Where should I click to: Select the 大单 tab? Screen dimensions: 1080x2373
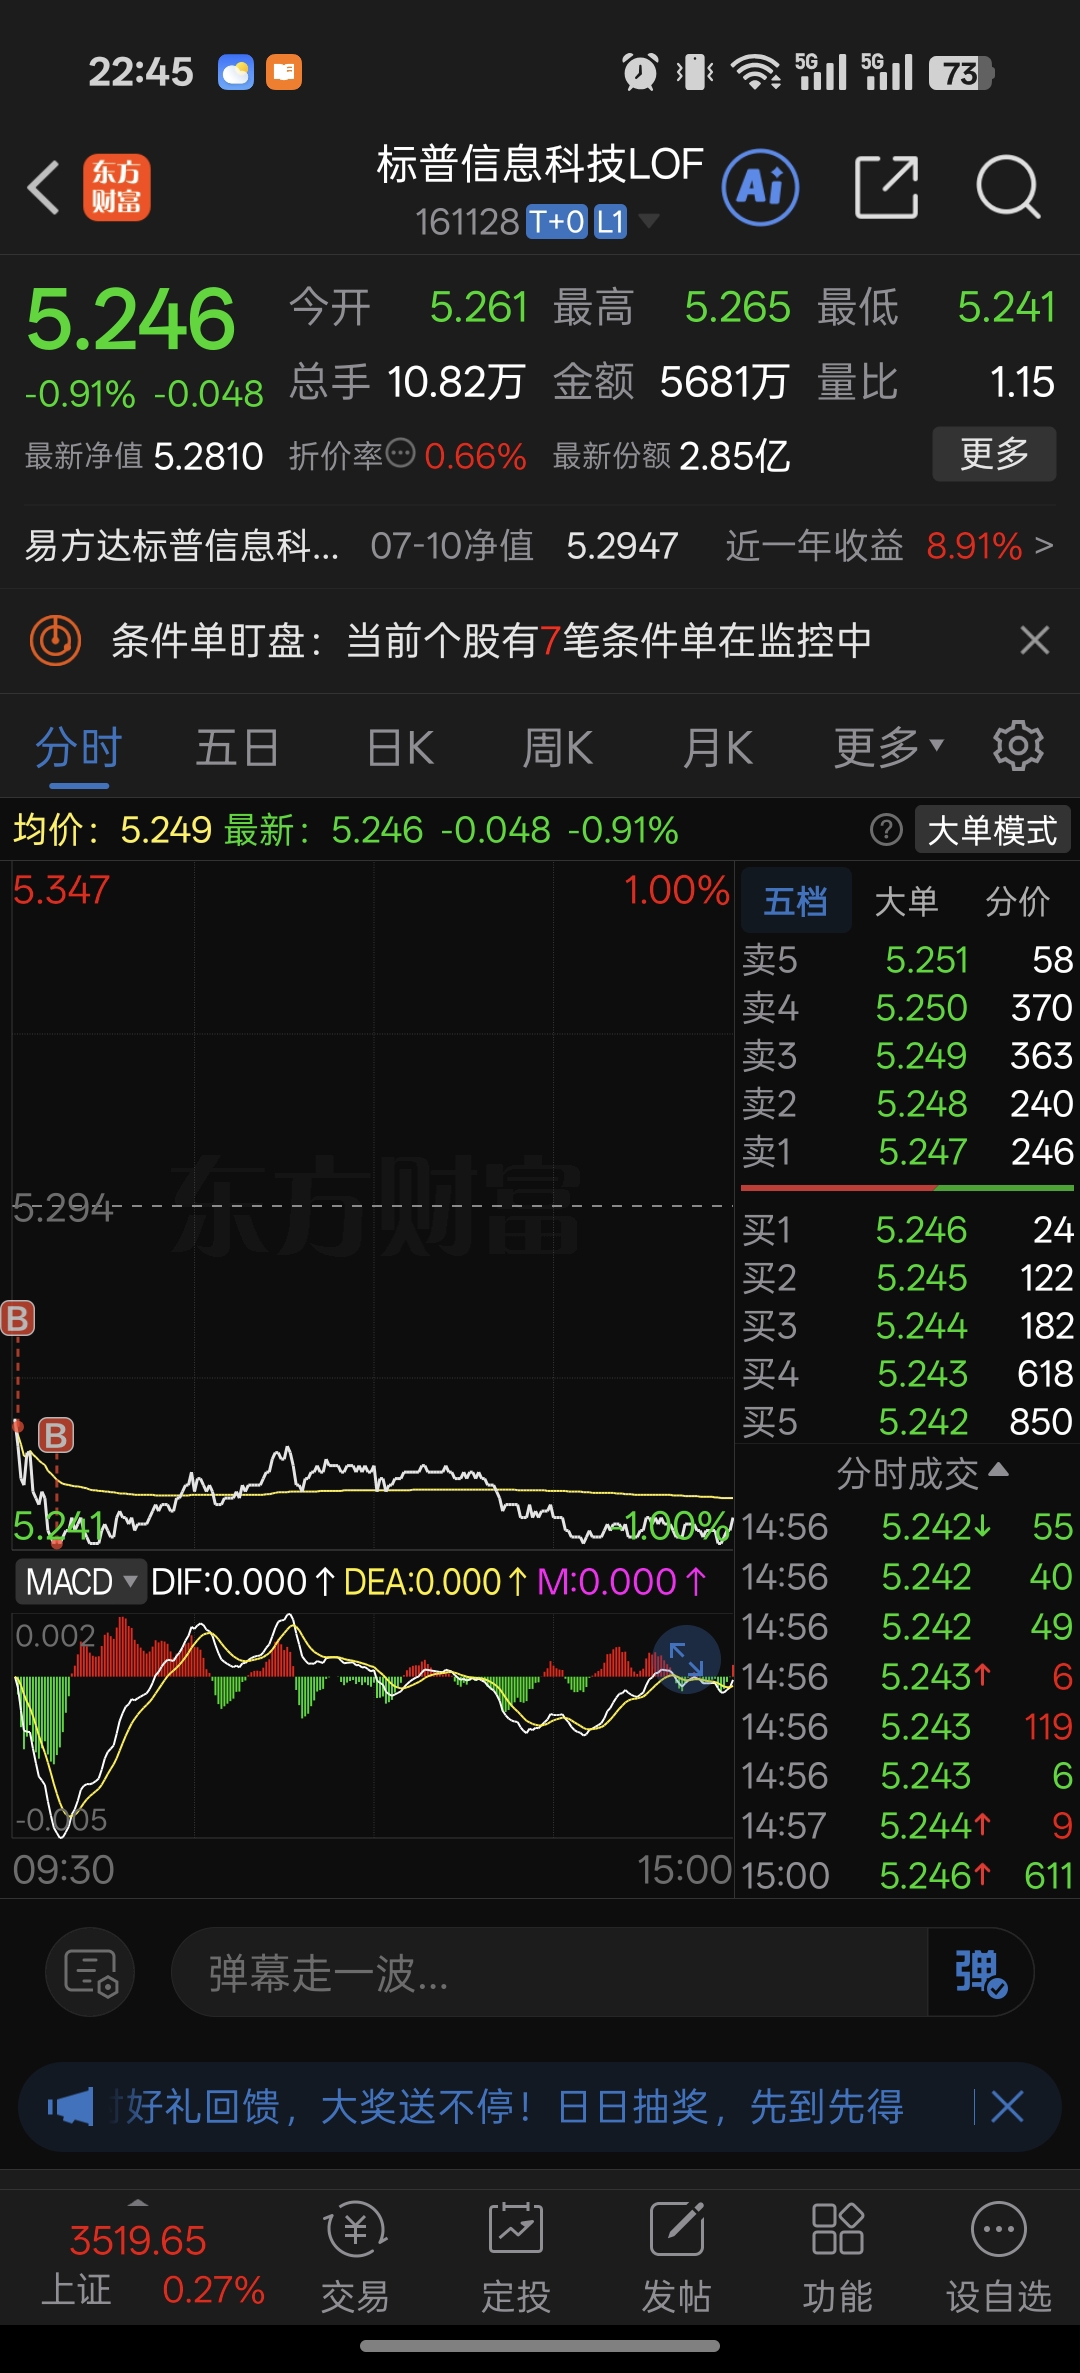906,902
